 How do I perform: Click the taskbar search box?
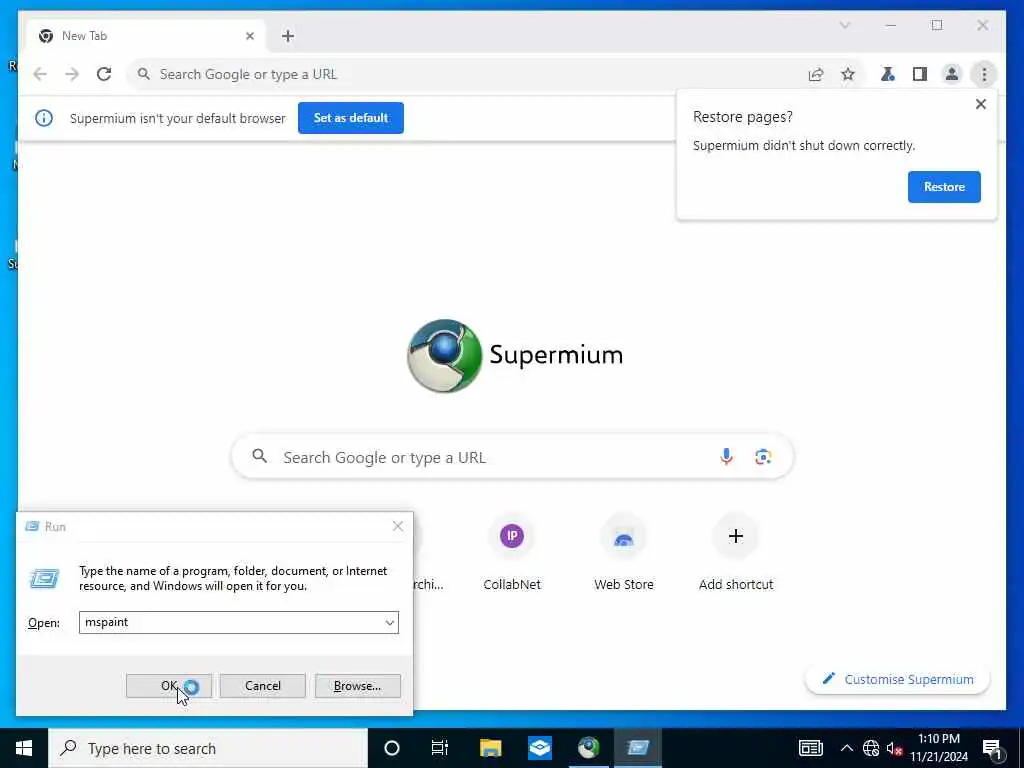[x=208, y=748]
